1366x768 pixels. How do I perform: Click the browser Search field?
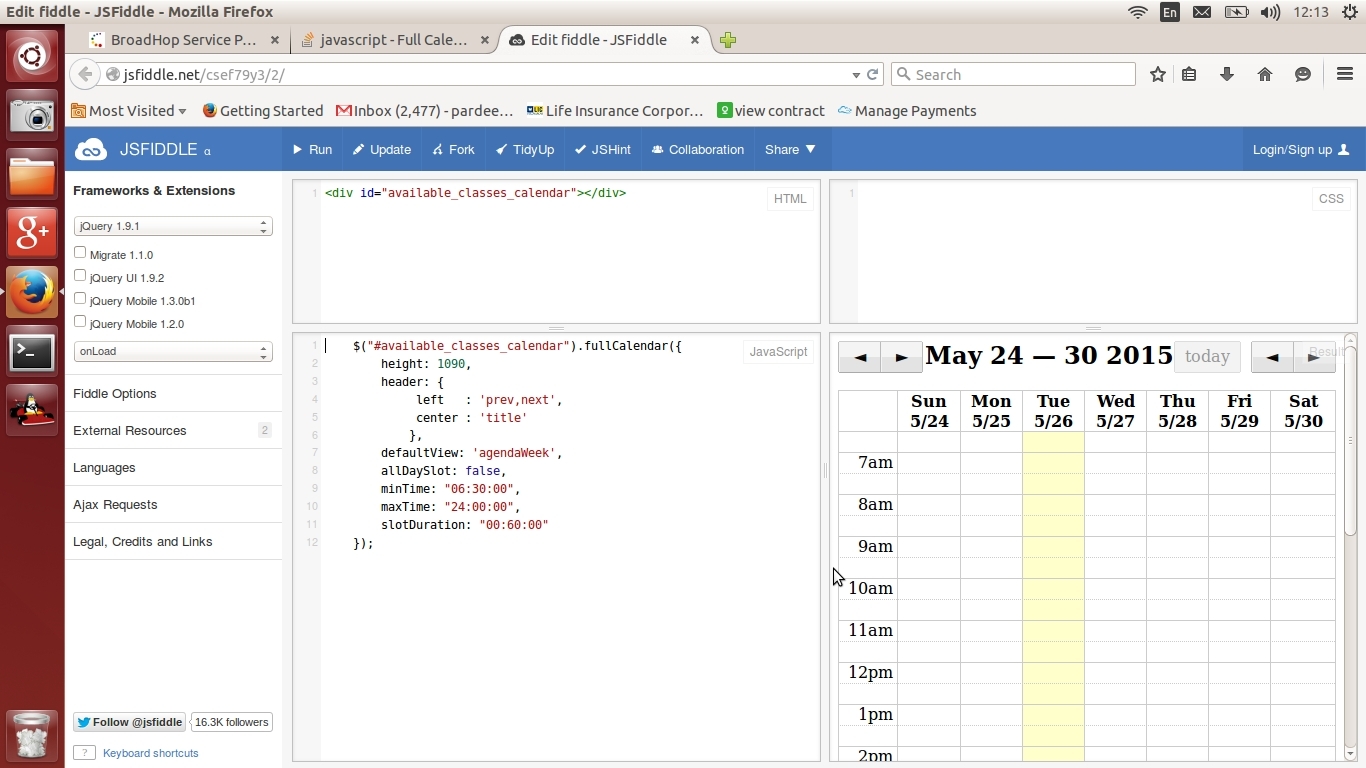pyautogui.click(x=1013, y=74)
